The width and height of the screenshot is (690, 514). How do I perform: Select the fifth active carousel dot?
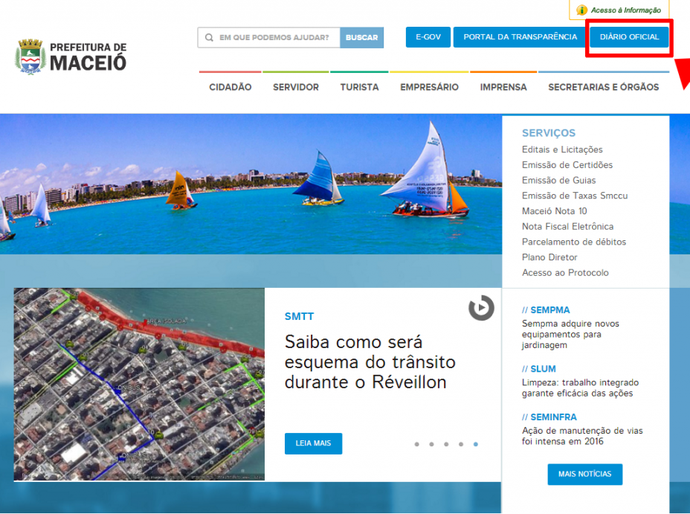476,444
